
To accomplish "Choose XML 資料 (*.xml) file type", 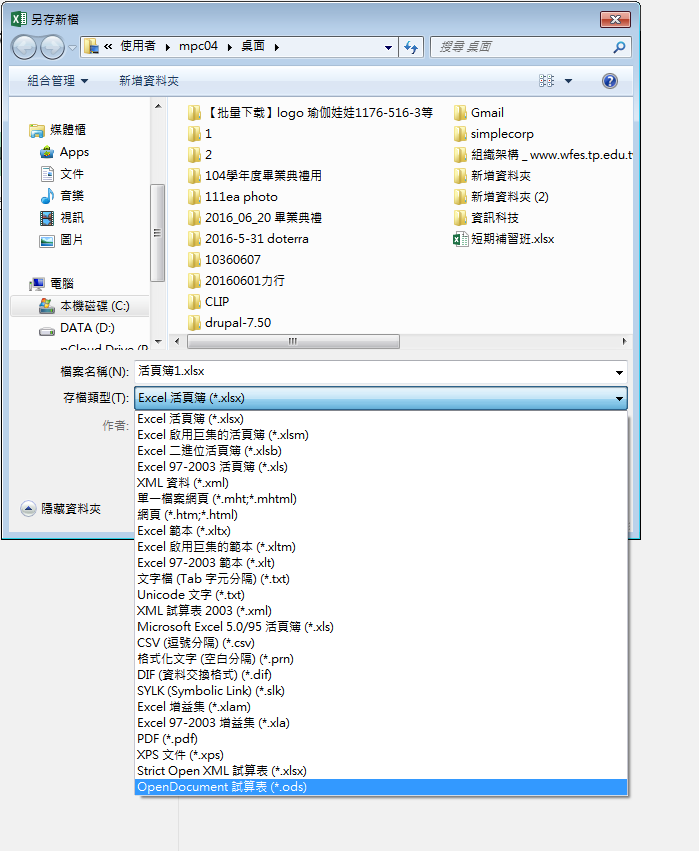I will (380, 482).
